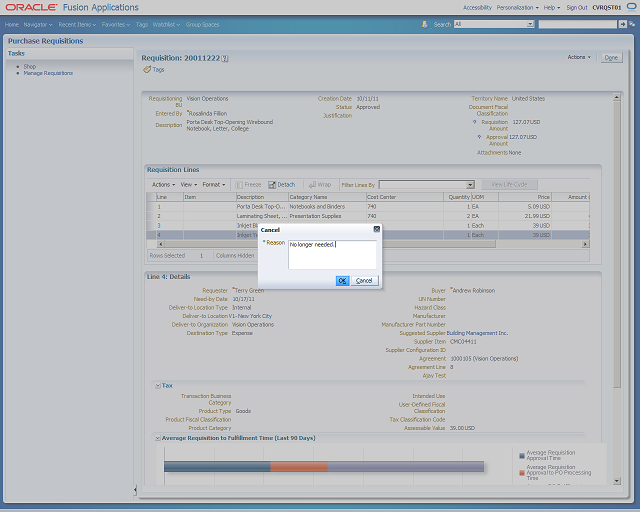Click the top search text field
The width and height of the screenshot is (640, 512).
pos(578,24)
